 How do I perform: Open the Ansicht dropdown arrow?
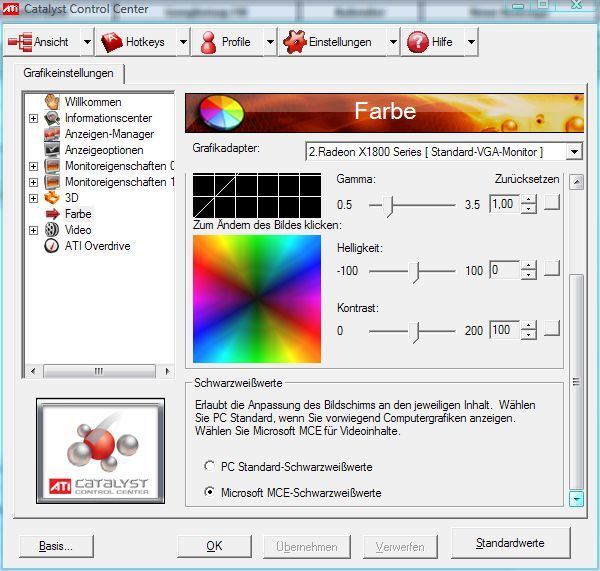pyautogui.click(x=88, y=42)
